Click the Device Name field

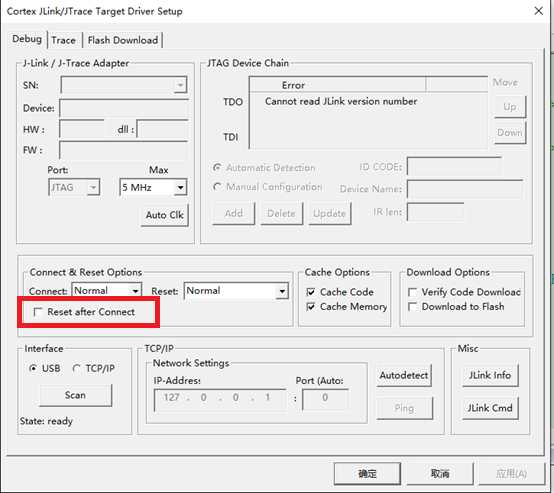point(465,189)
